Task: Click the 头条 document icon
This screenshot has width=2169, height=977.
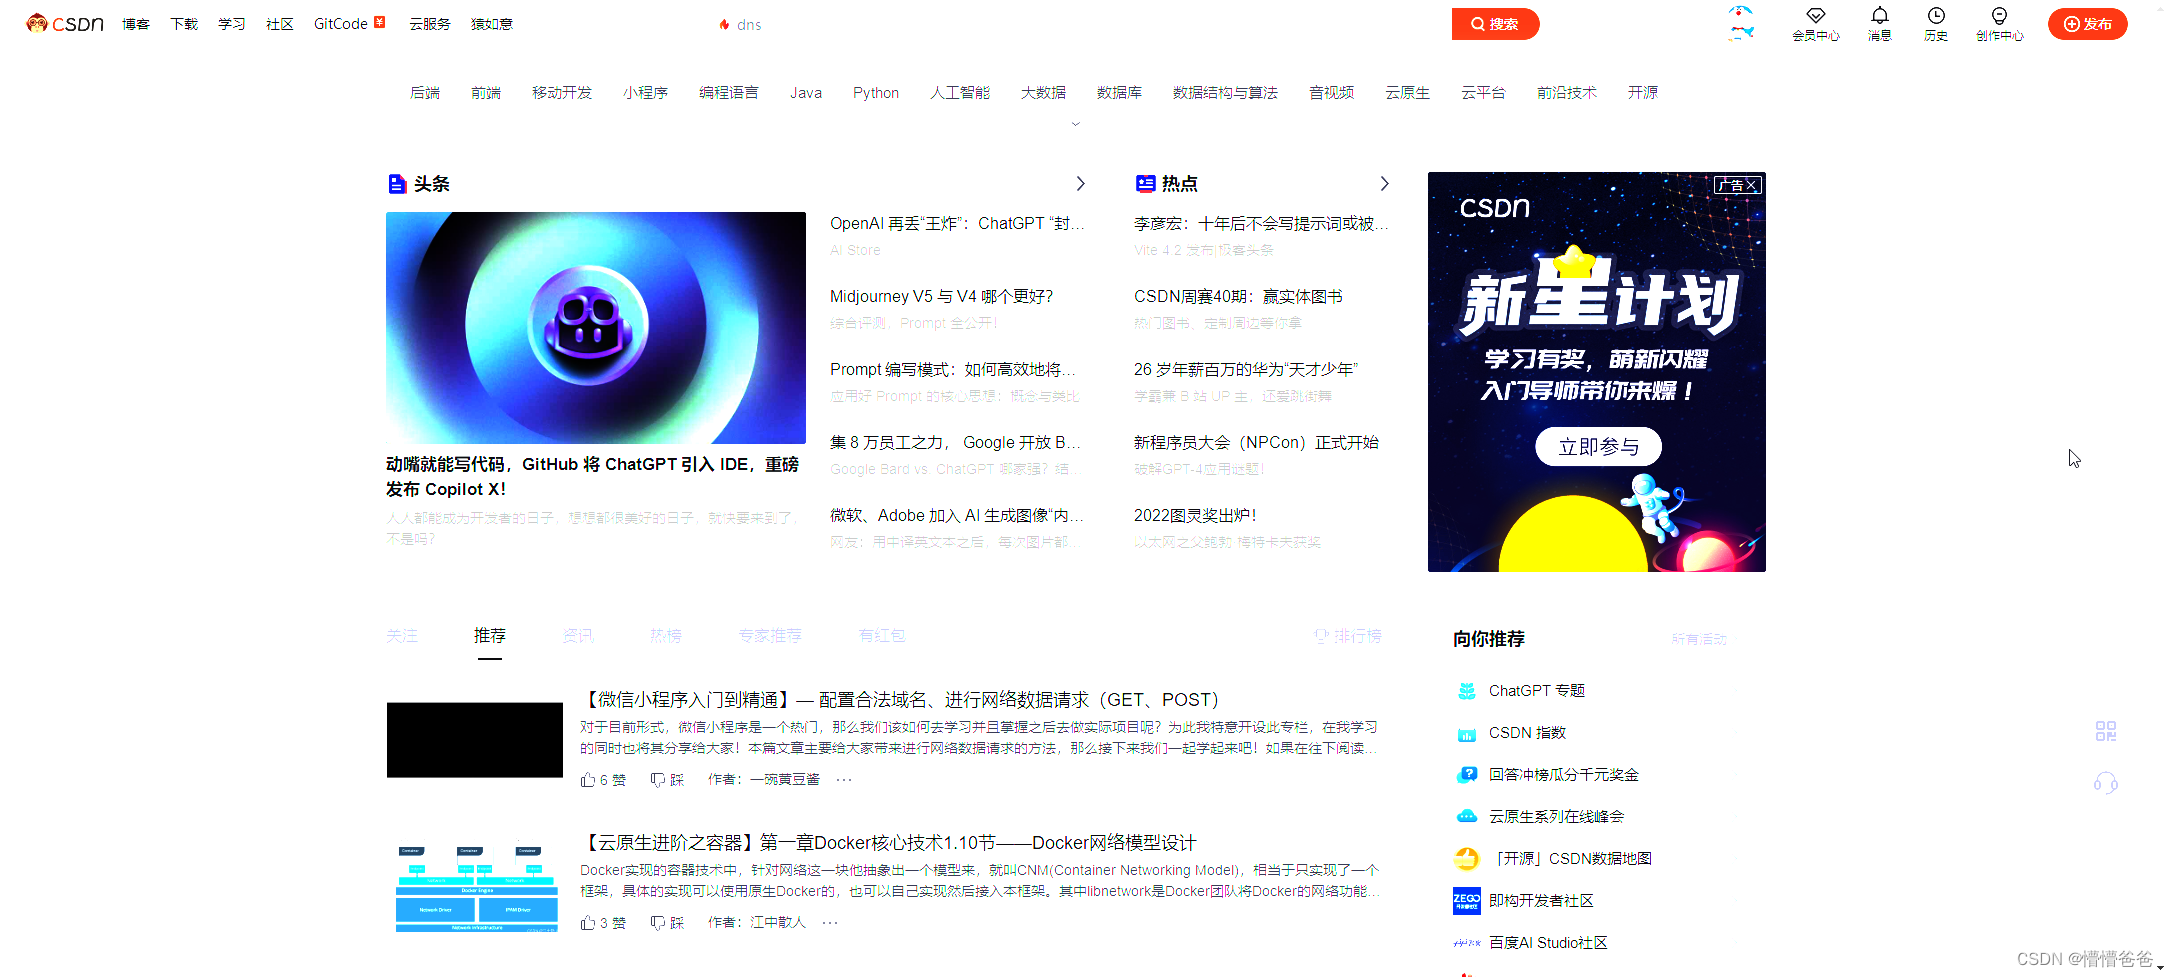Action: (x=397, y=184)
